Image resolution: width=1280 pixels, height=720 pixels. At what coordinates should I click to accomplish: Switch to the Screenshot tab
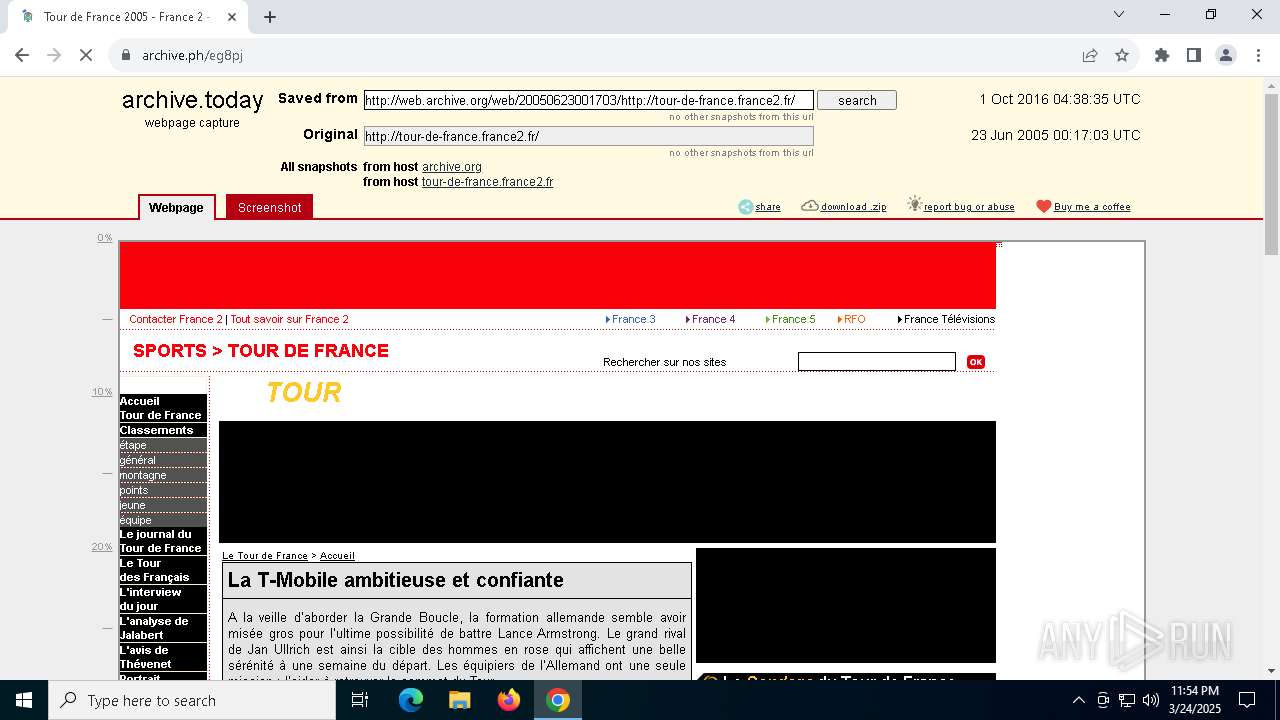269,207
